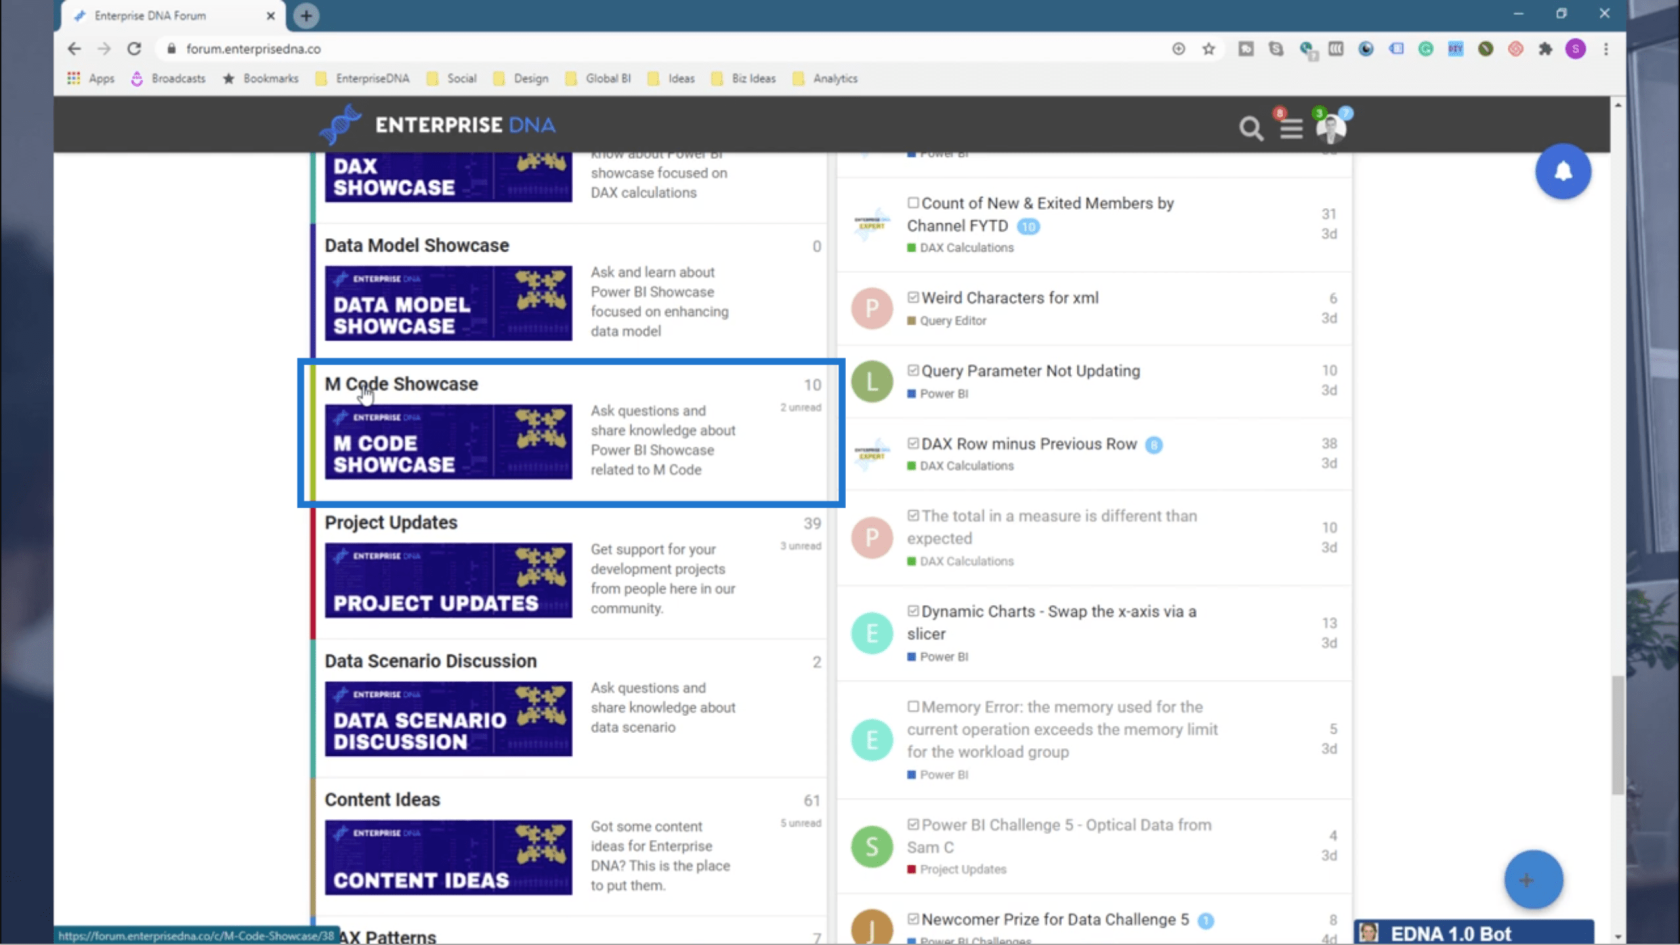Screen dimensions: 1680x945
Task: Click the blue plus new topic button
Action: (x=1533, y=880)
